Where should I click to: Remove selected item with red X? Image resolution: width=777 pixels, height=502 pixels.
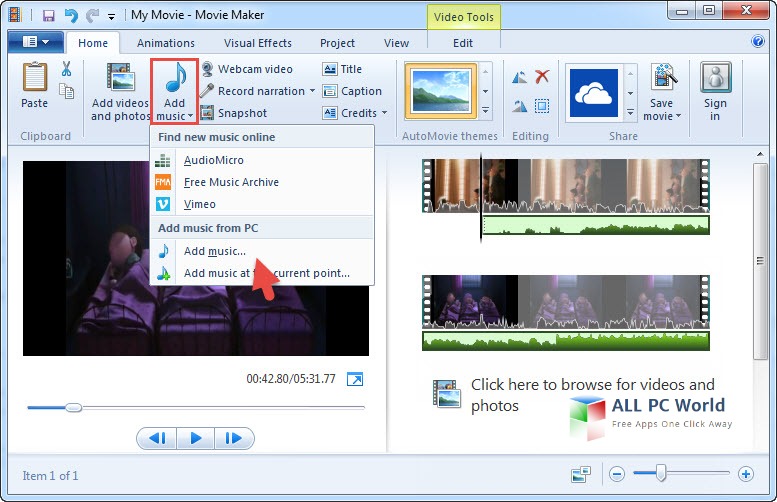click(542, 76)
